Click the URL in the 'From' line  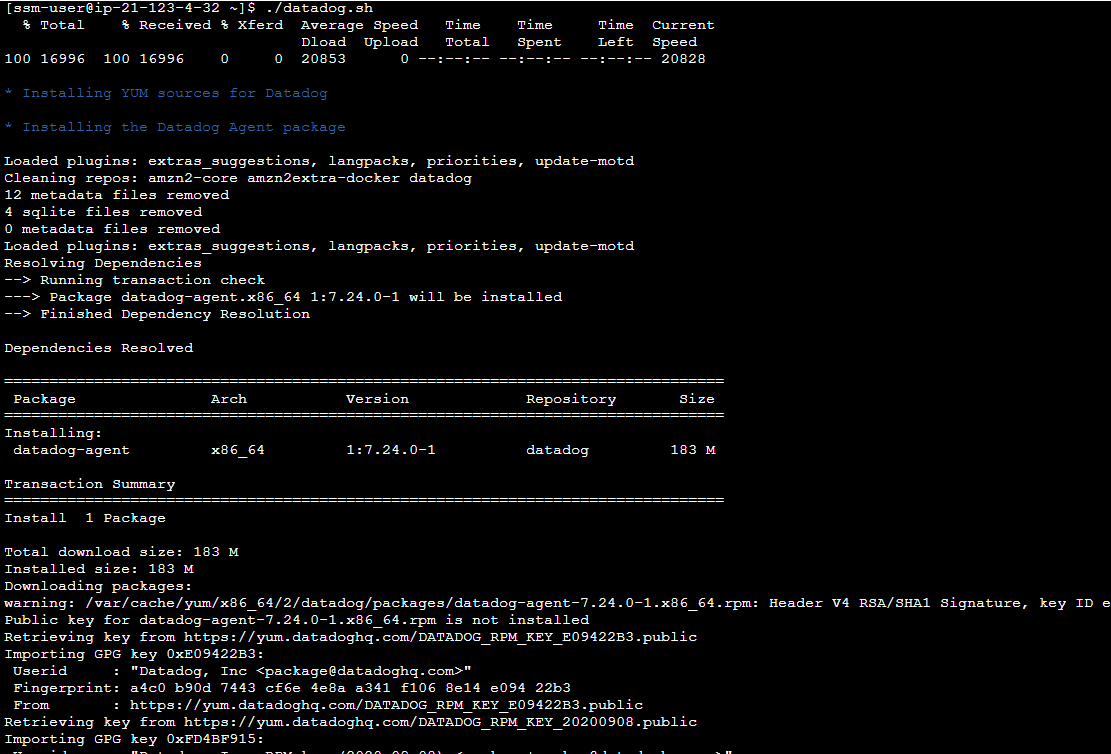coord(387,705)
